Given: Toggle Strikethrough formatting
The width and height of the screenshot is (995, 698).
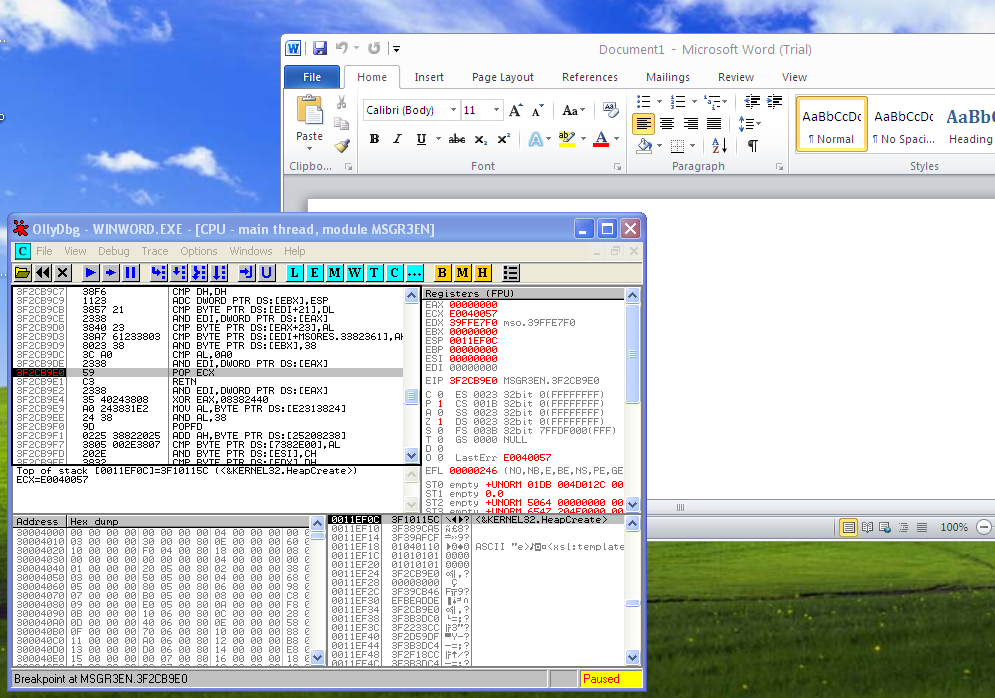Looking at the screenshot, I should tap(457, 139).
